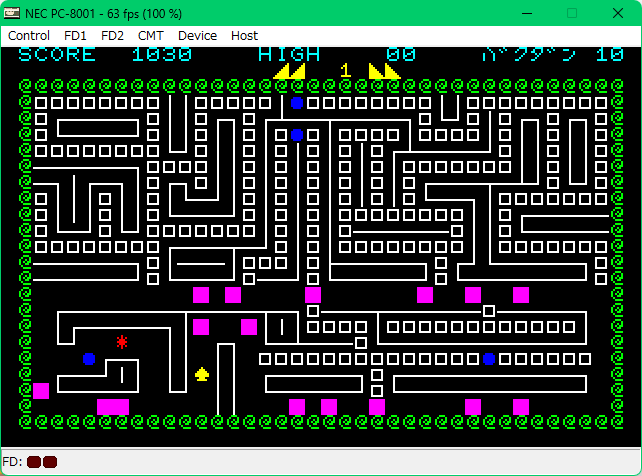The width and height of the screenshot is (642, 476).
Task: Click the blue ball between the column squares
Action: pos(297,135)
